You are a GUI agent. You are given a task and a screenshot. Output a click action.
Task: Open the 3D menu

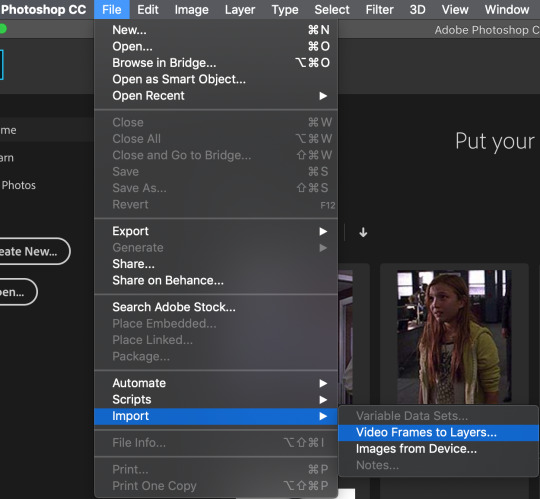[417, 10]
